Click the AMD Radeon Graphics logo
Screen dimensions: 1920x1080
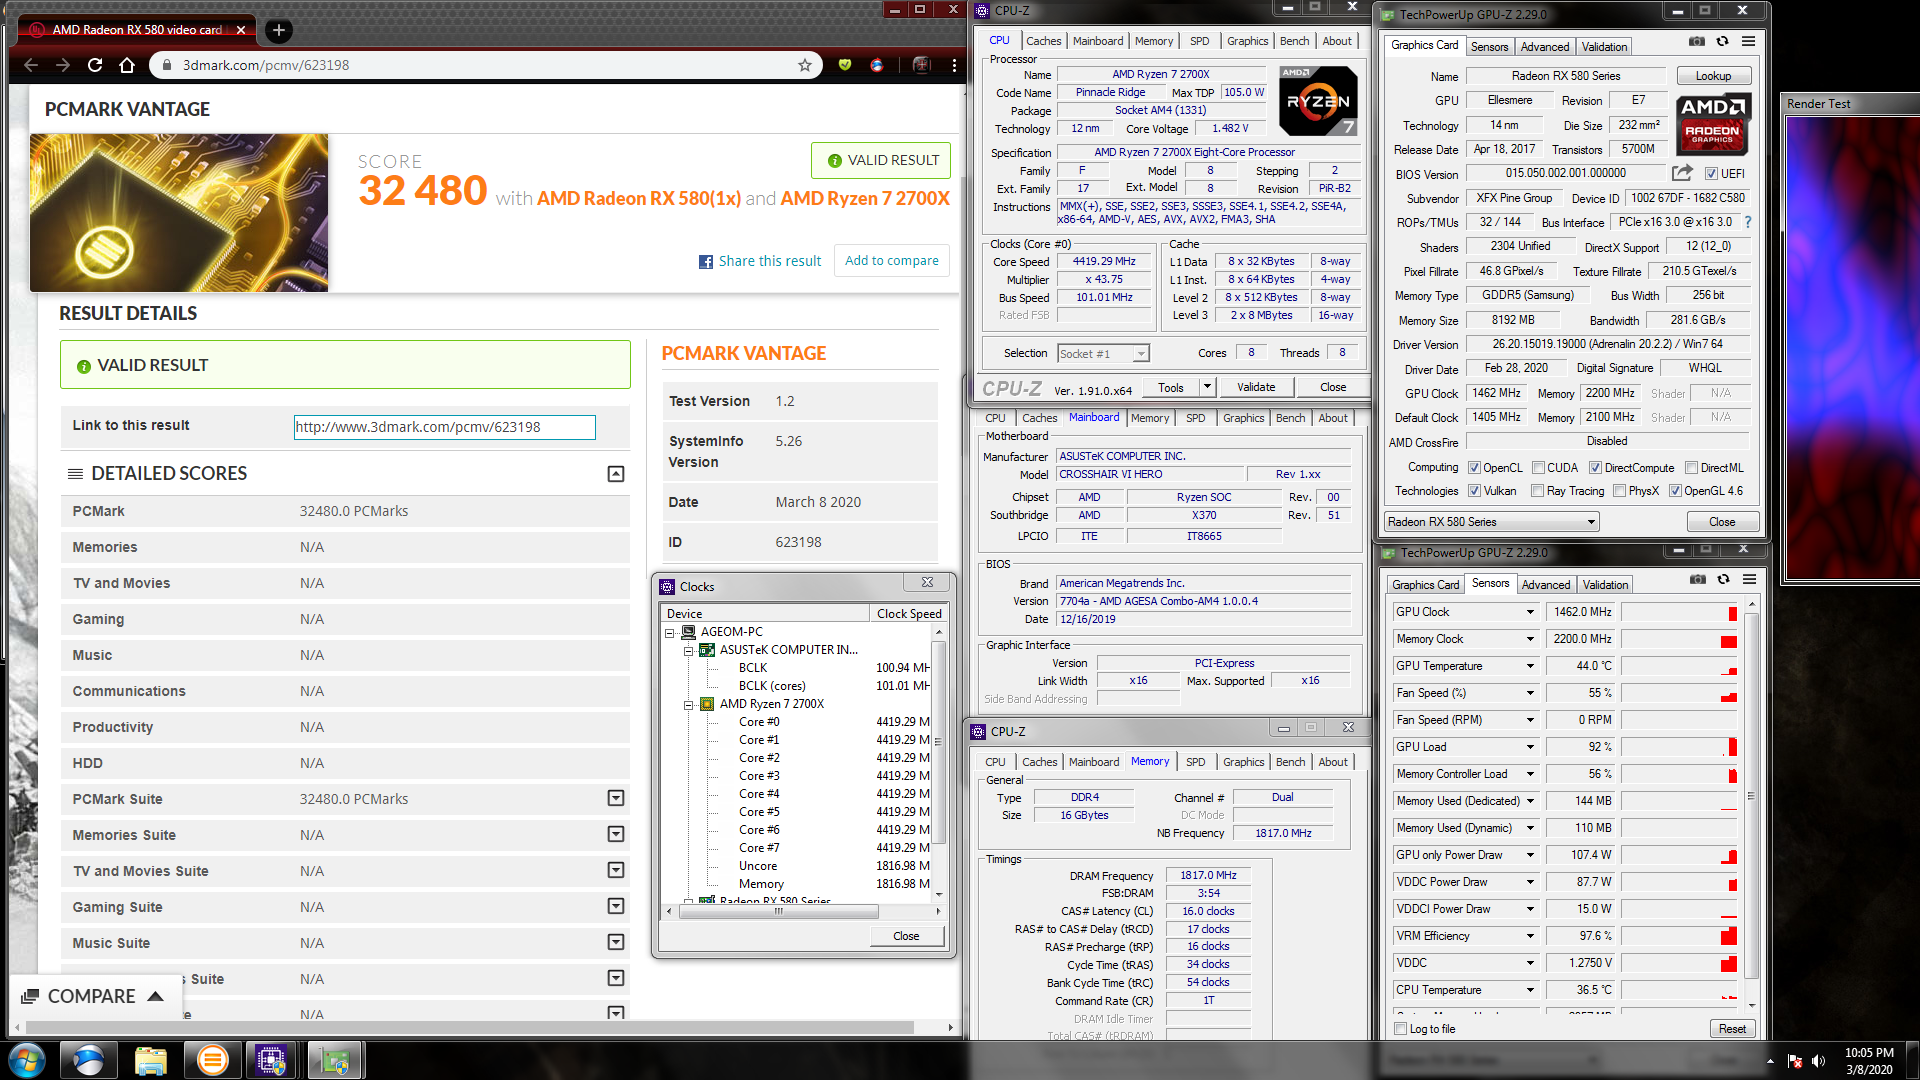tap(1712, 124)
